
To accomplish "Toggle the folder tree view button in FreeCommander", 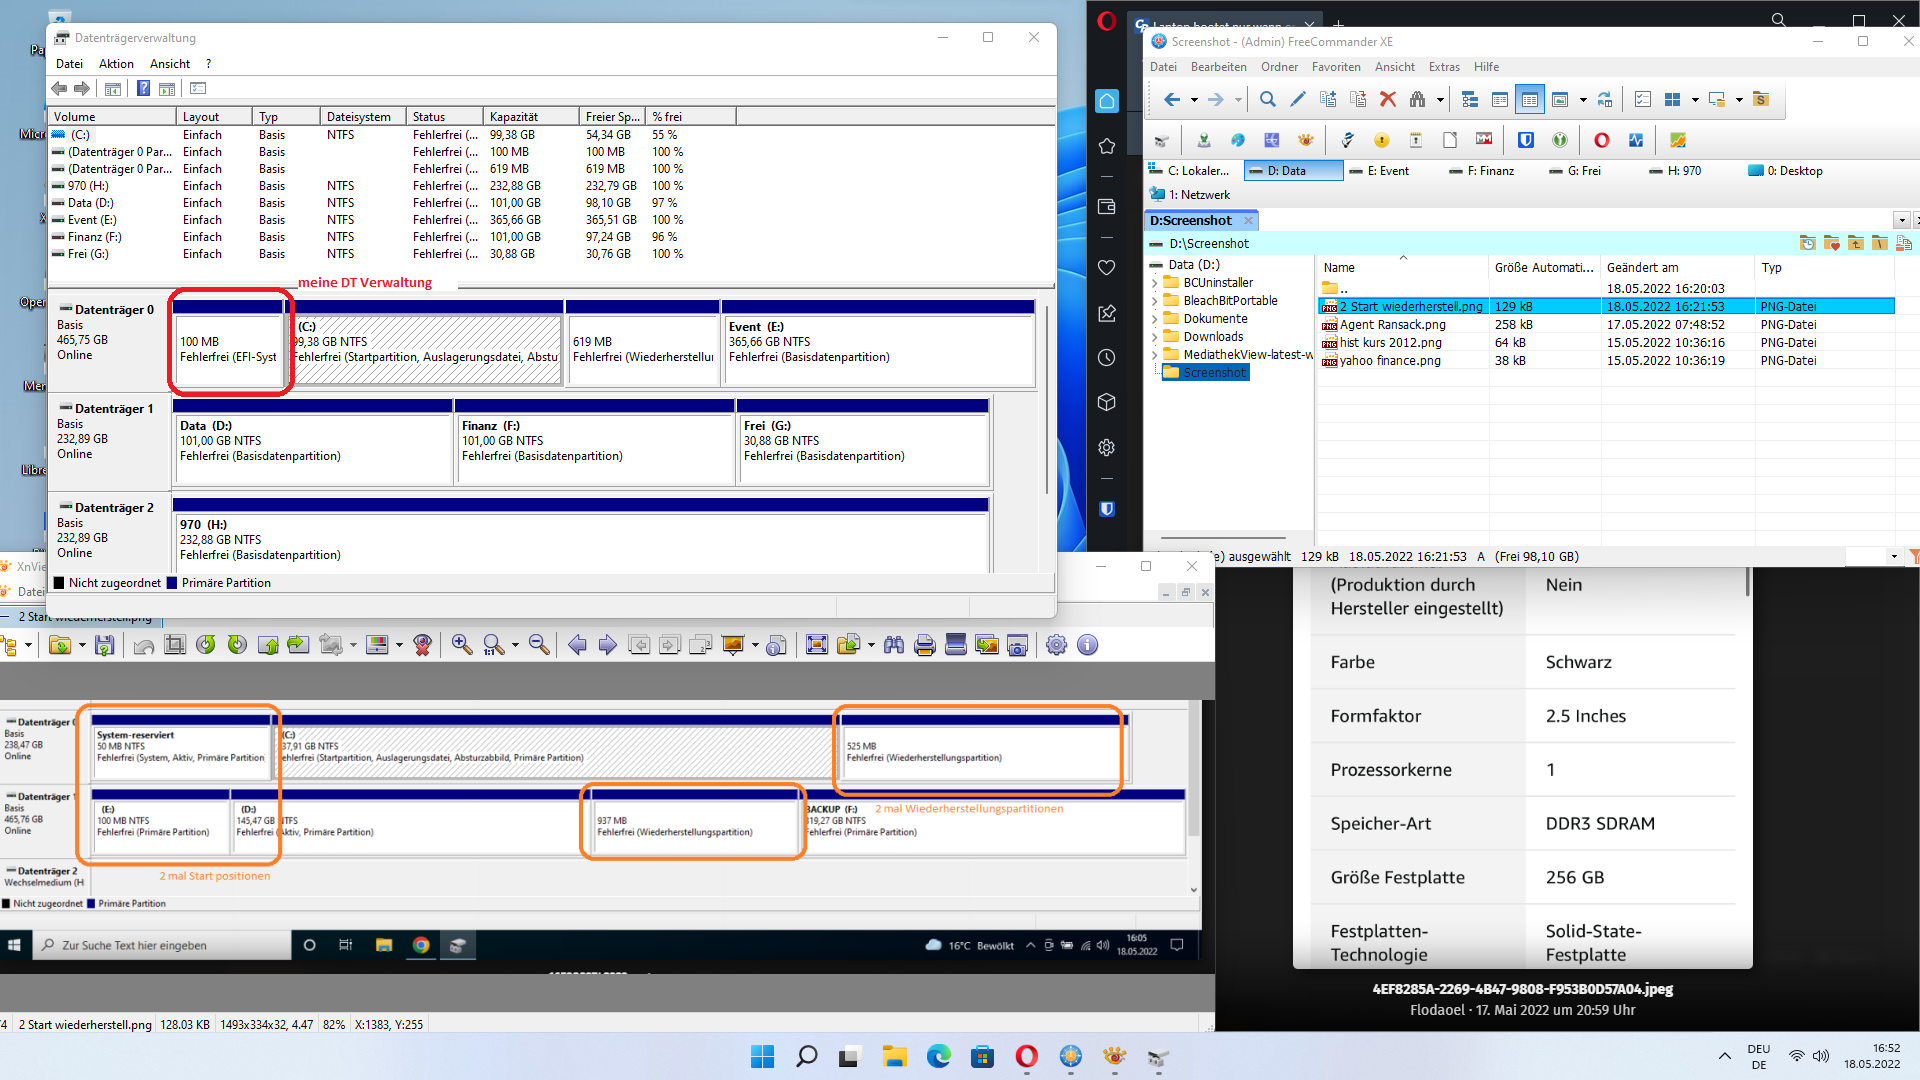I will 1469,99.
